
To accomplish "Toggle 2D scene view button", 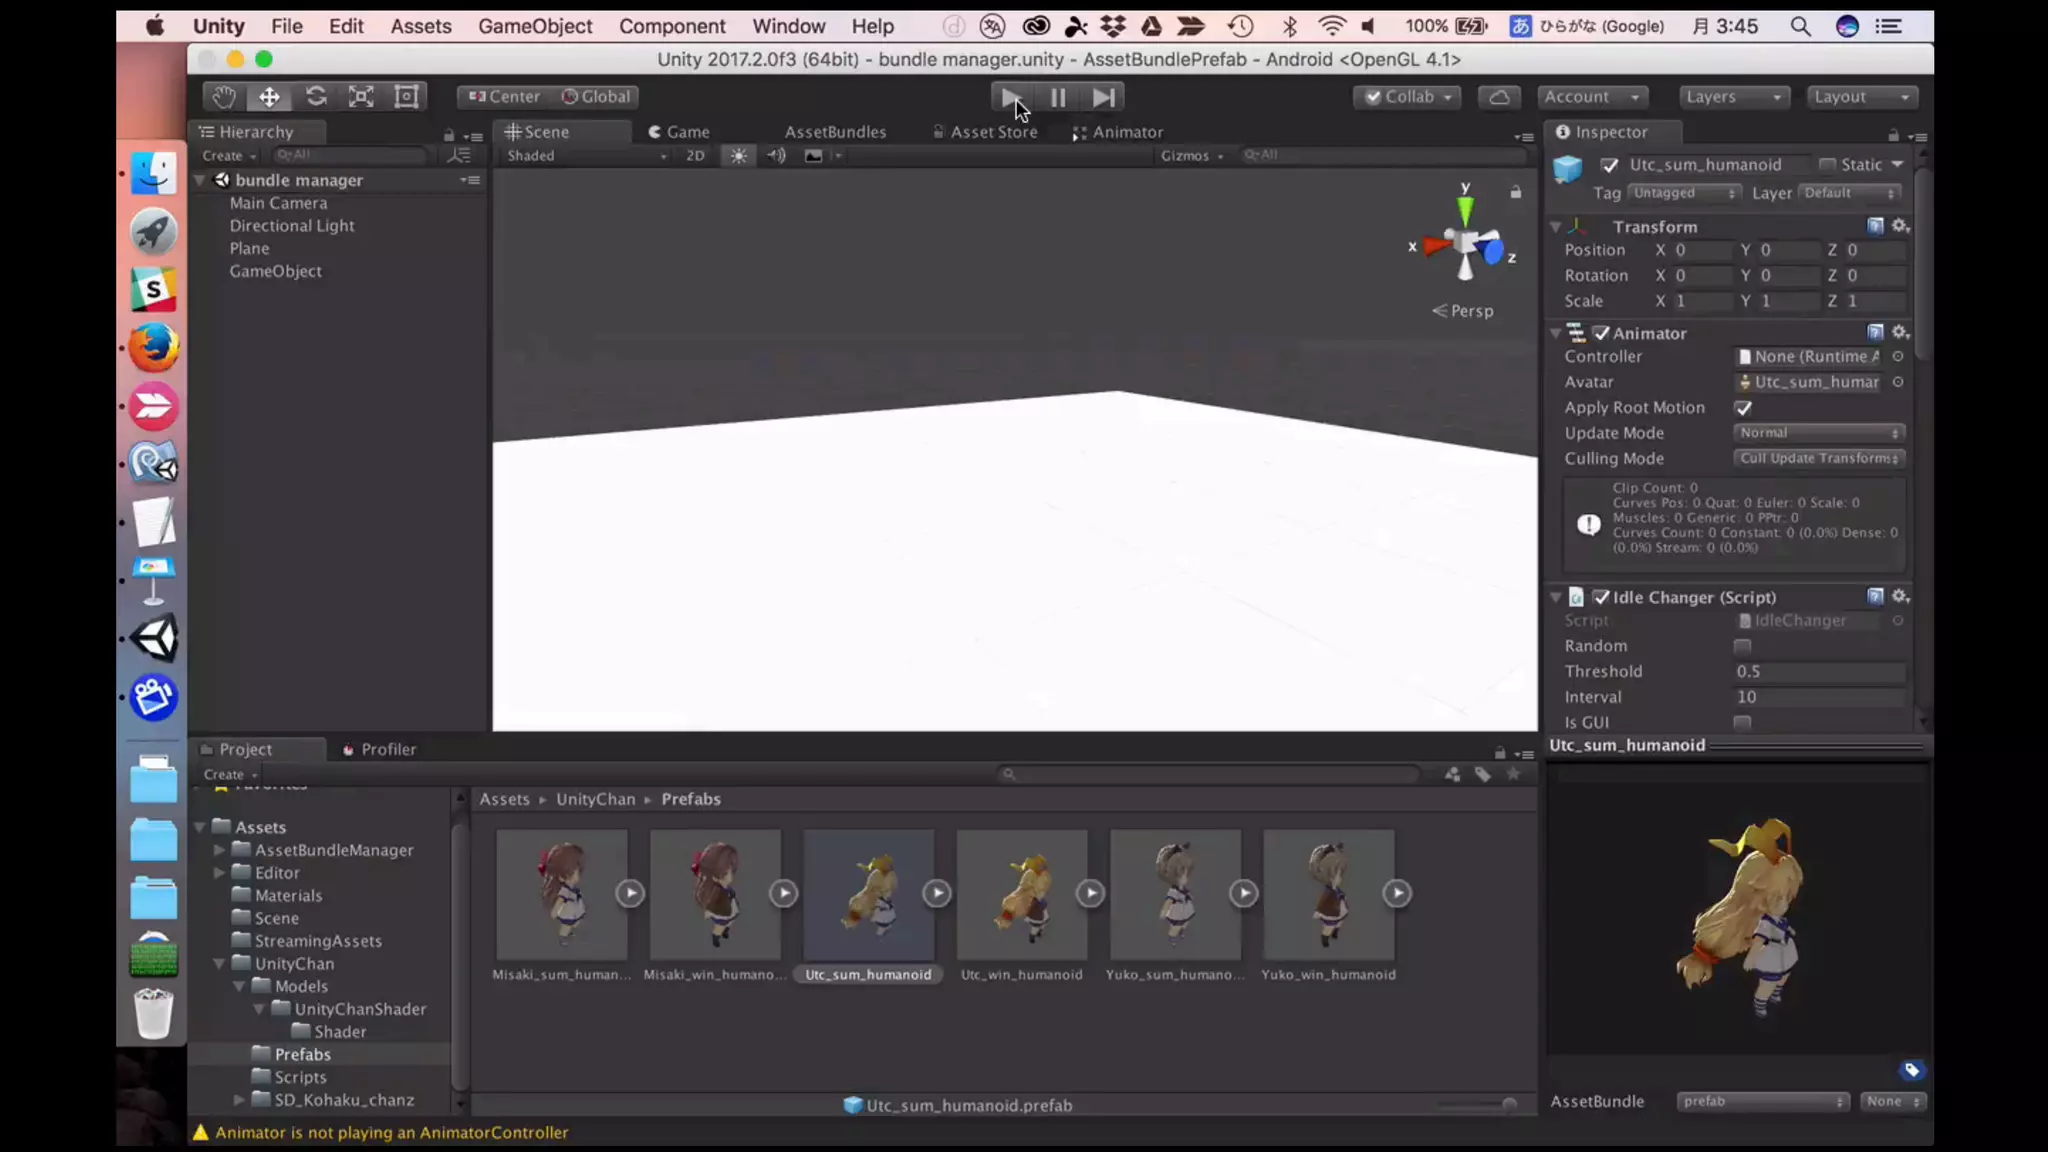I will coord(695,156).
